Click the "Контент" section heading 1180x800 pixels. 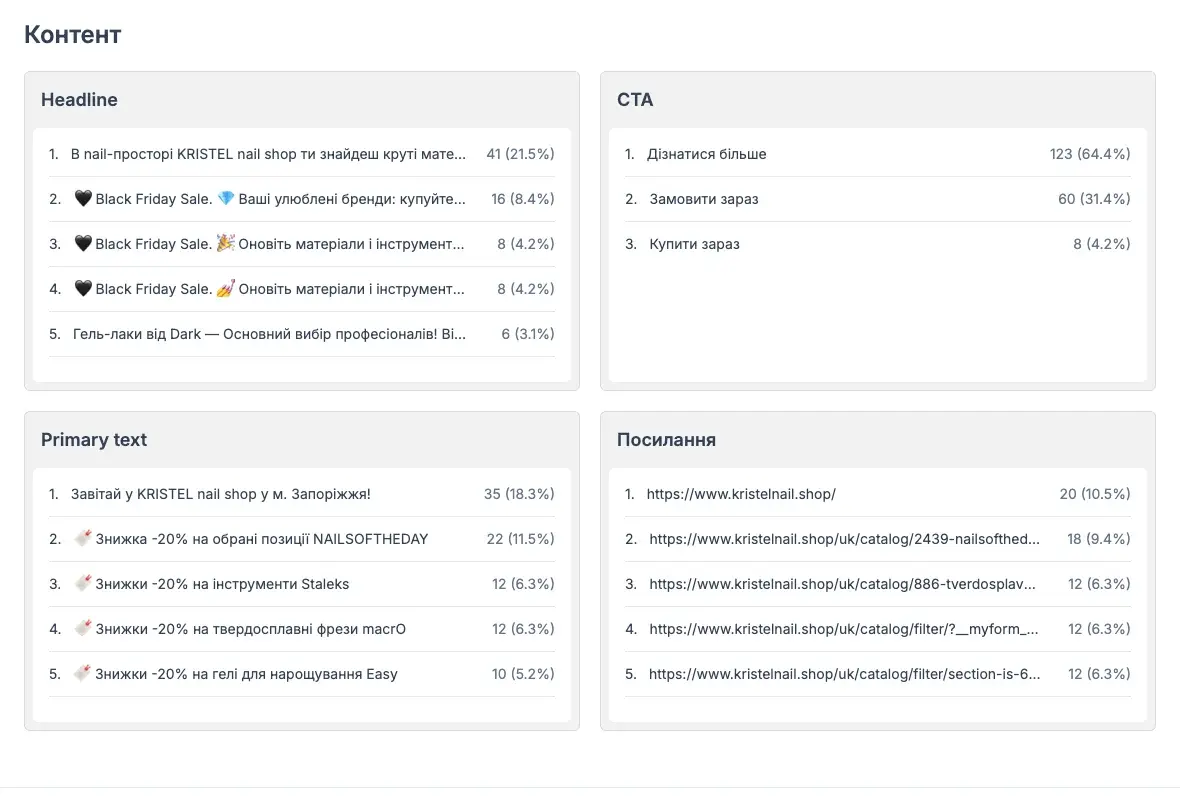coord(72,35)
